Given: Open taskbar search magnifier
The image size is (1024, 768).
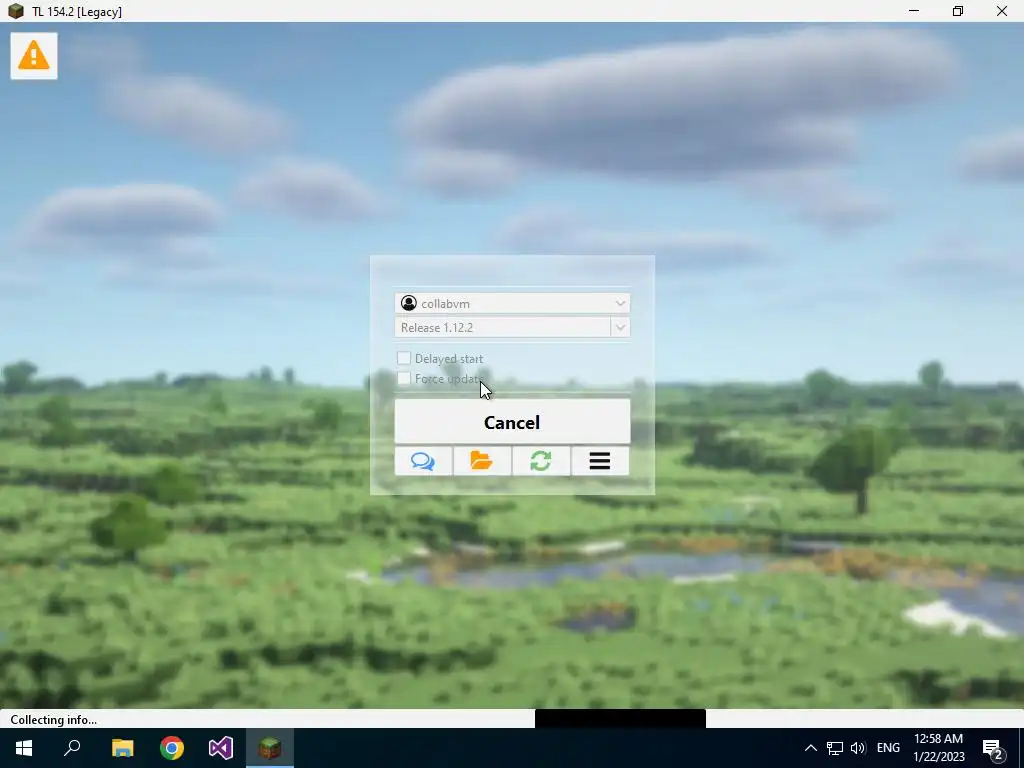Looking at the screenshot, I should click(x=72, y=748).
